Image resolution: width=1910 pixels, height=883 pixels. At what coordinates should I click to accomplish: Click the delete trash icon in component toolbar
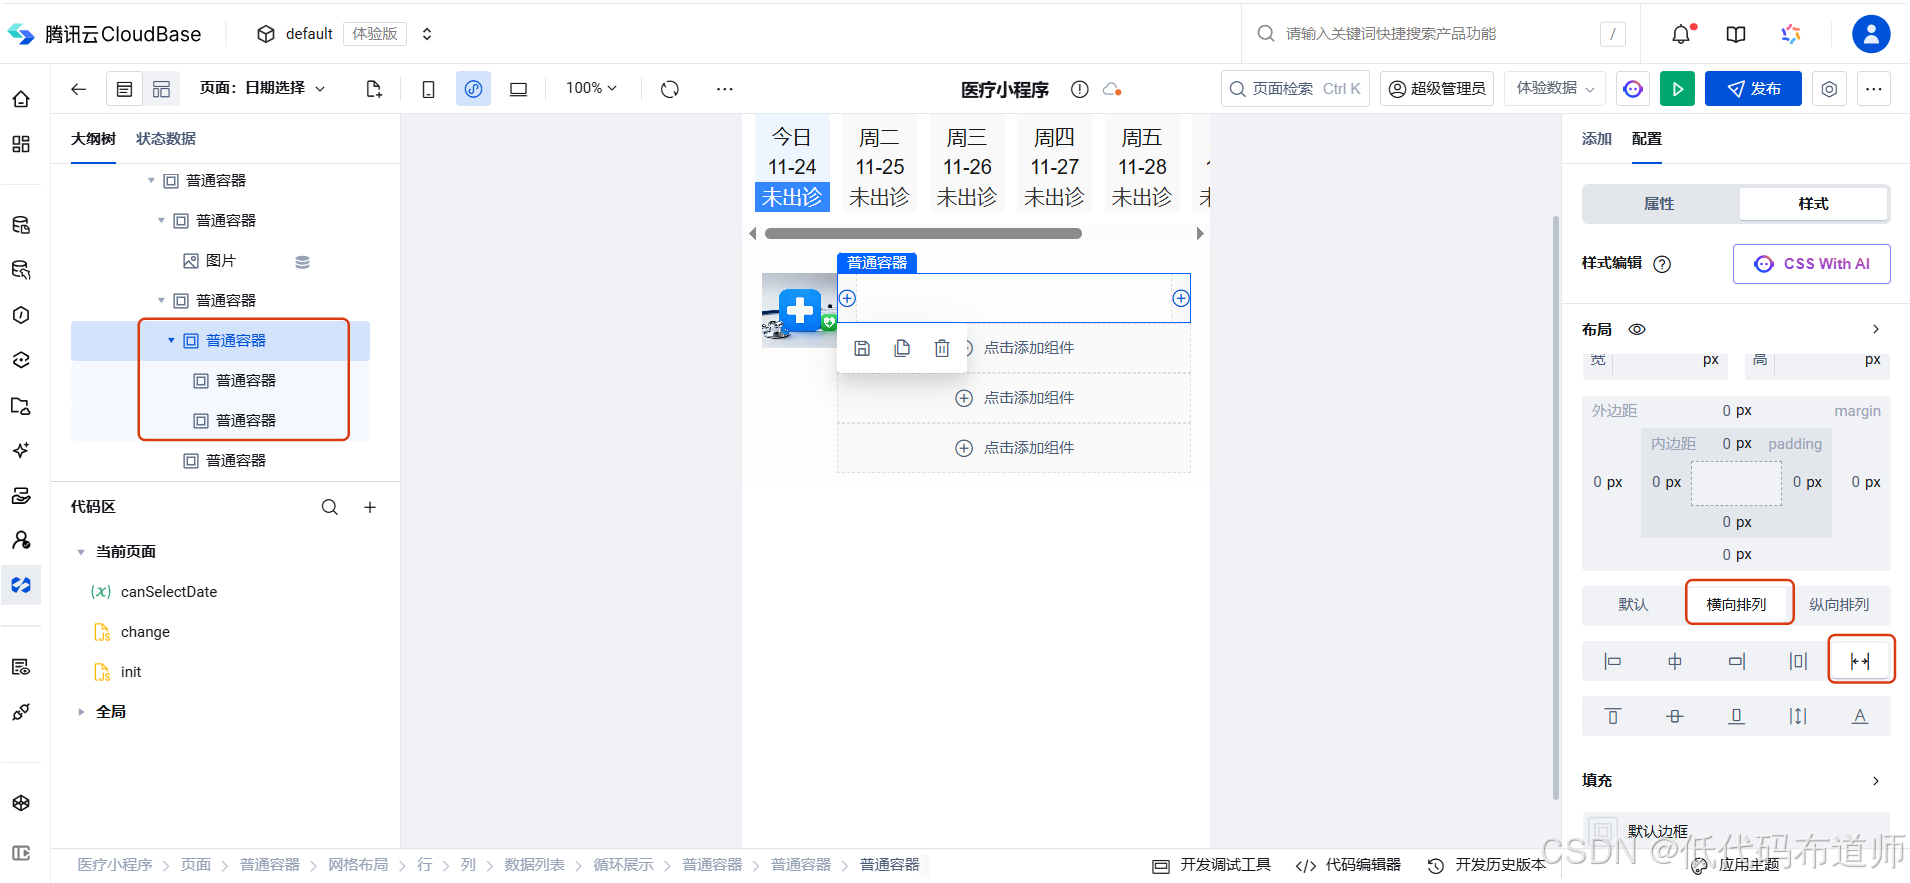tap(942, 348)
